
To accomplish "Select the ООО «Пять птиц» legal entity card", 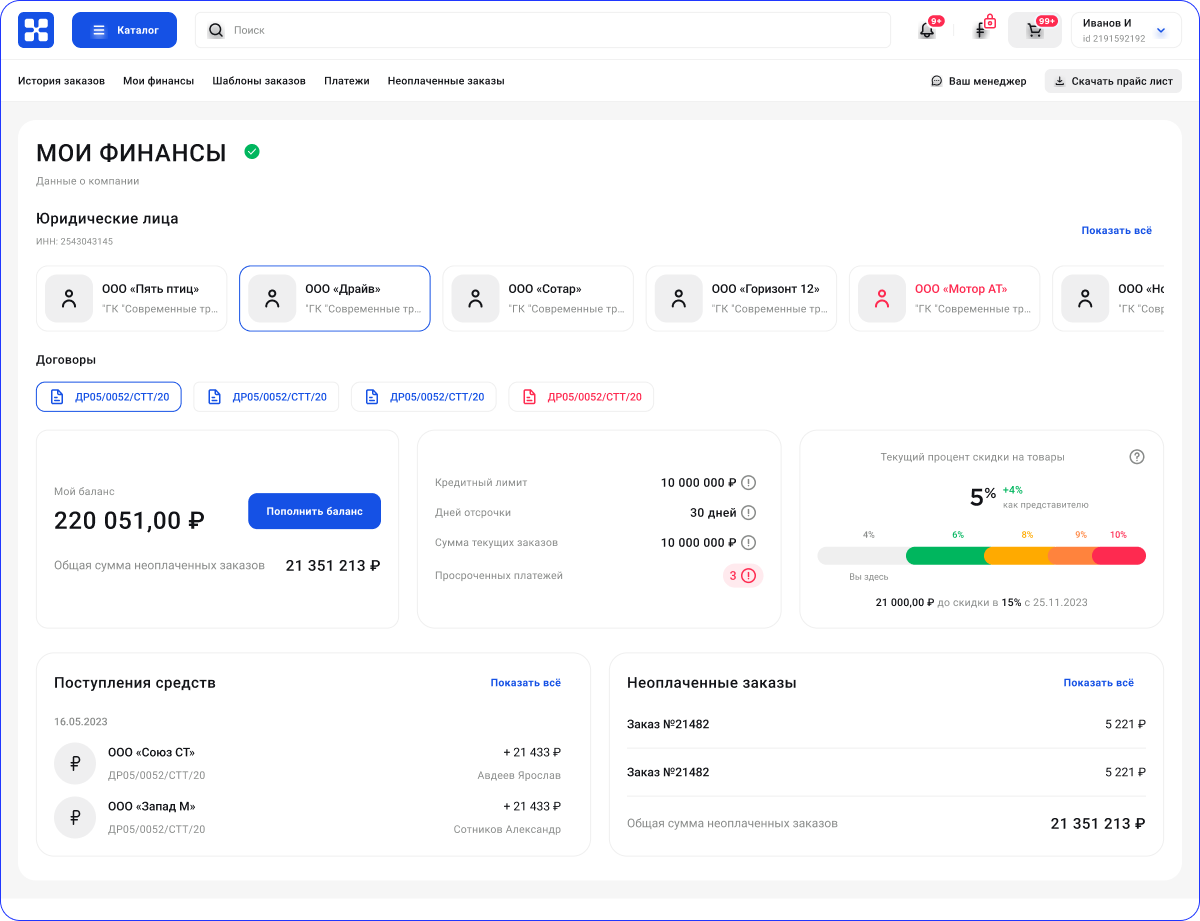I will point(132,298).
